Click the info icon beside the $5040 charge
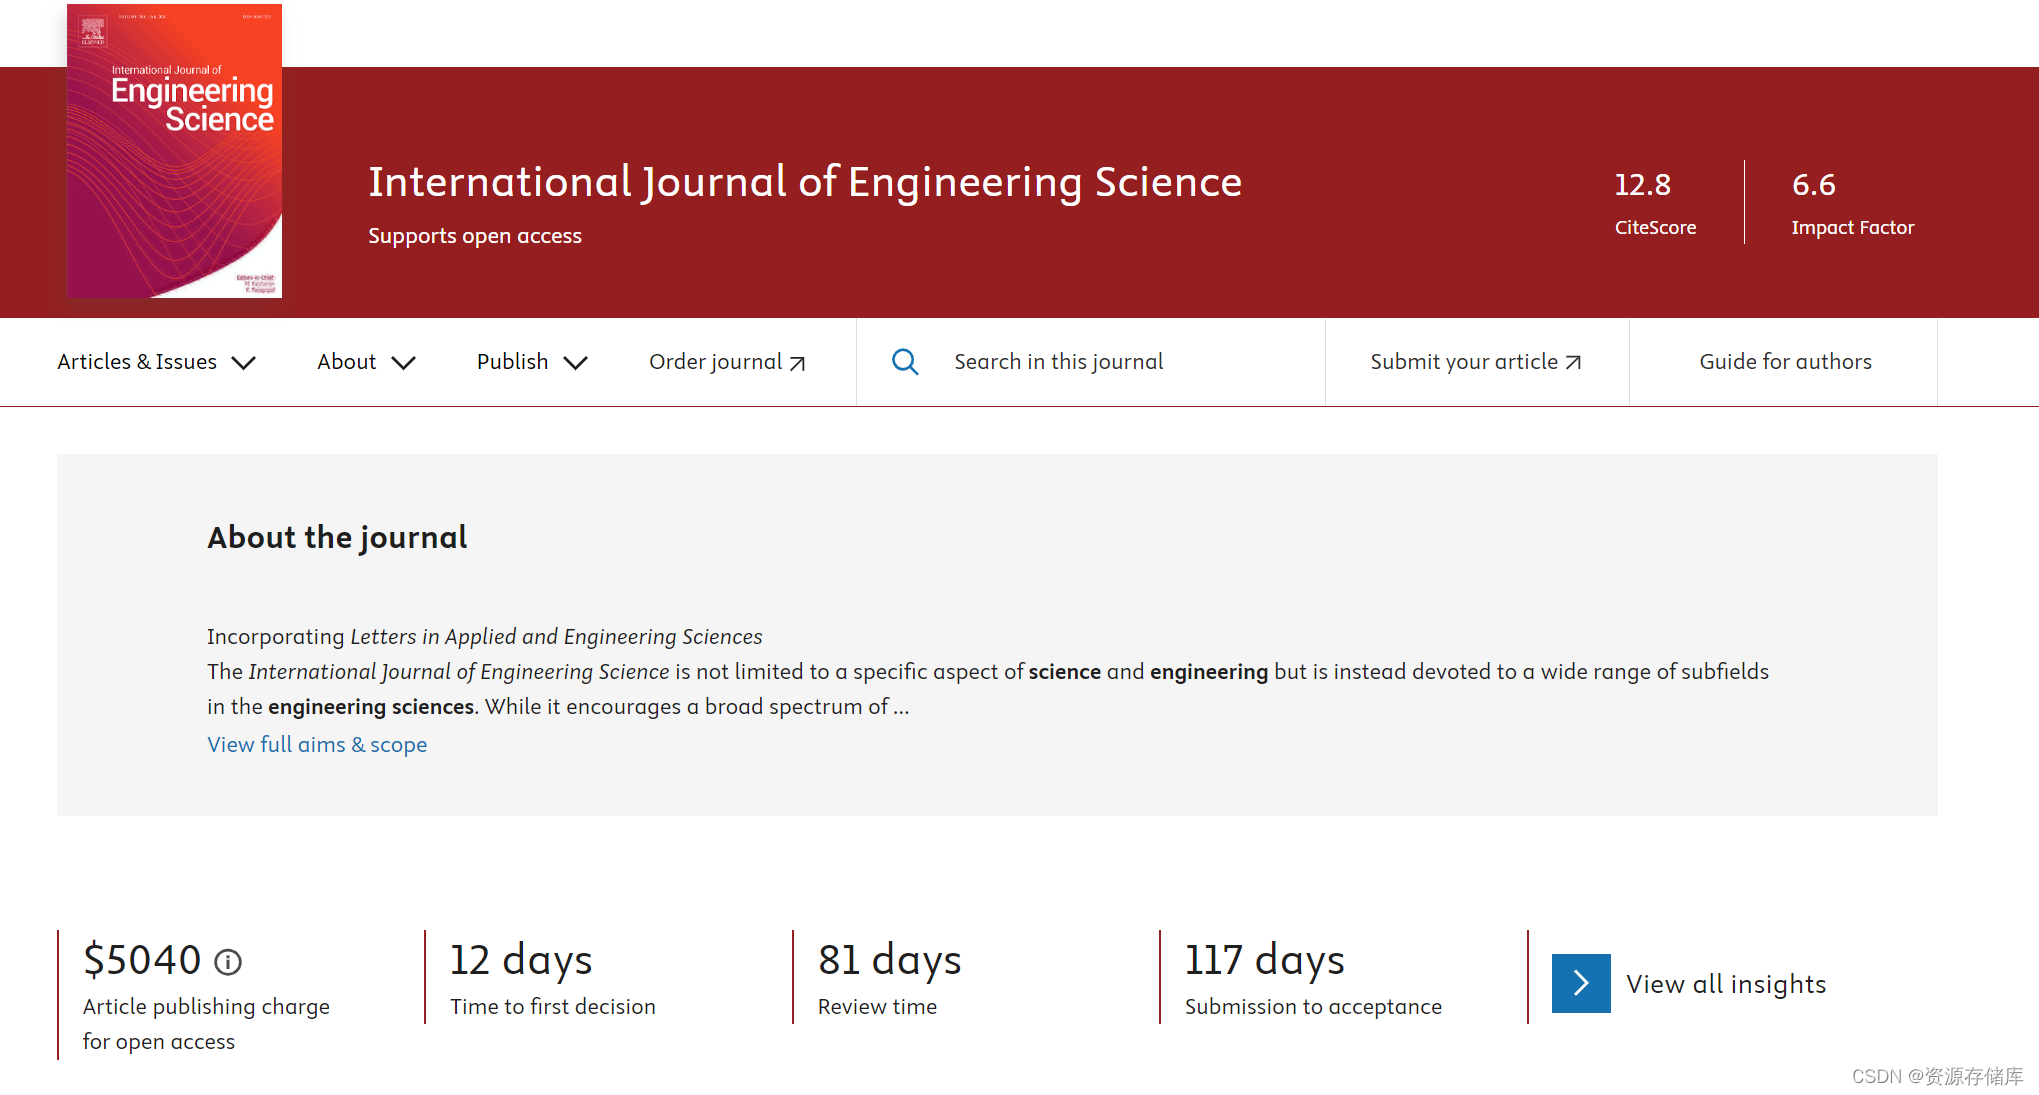The height and width of the screenshot is (1095, 2039). coord(228,962)
